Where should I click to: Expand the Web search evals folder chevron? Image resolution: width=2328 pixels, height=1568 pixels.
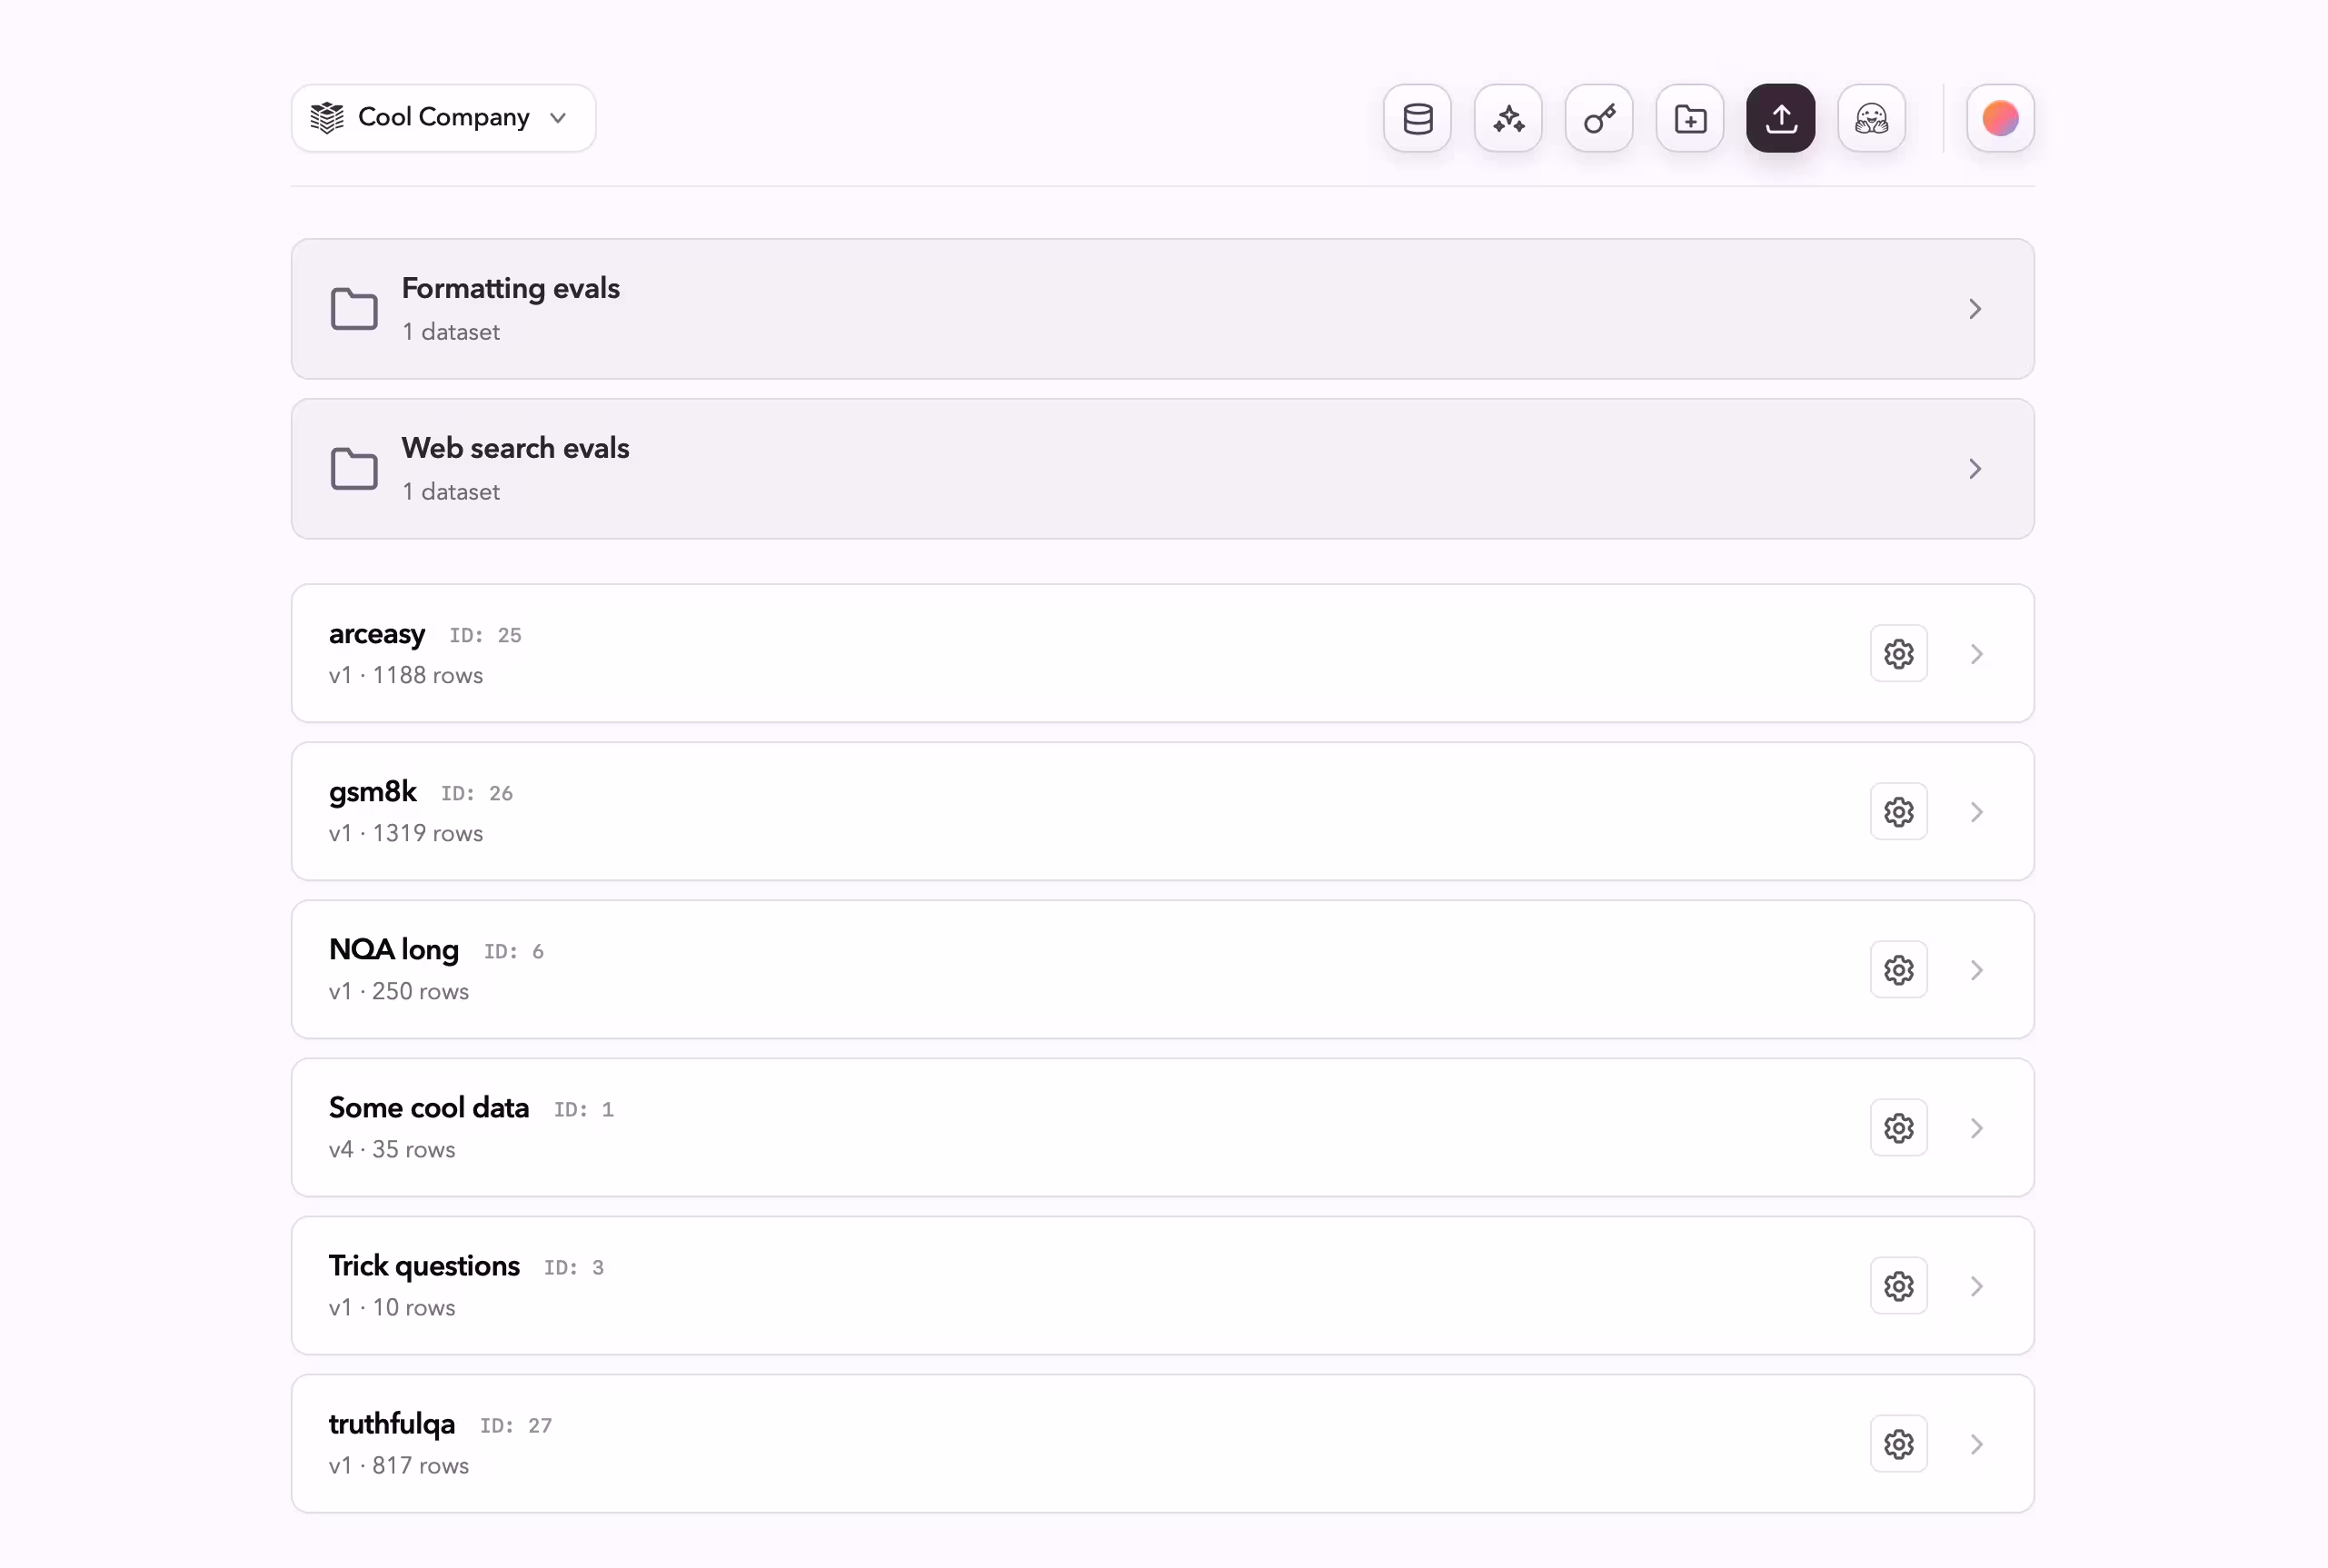[1974, 469]
